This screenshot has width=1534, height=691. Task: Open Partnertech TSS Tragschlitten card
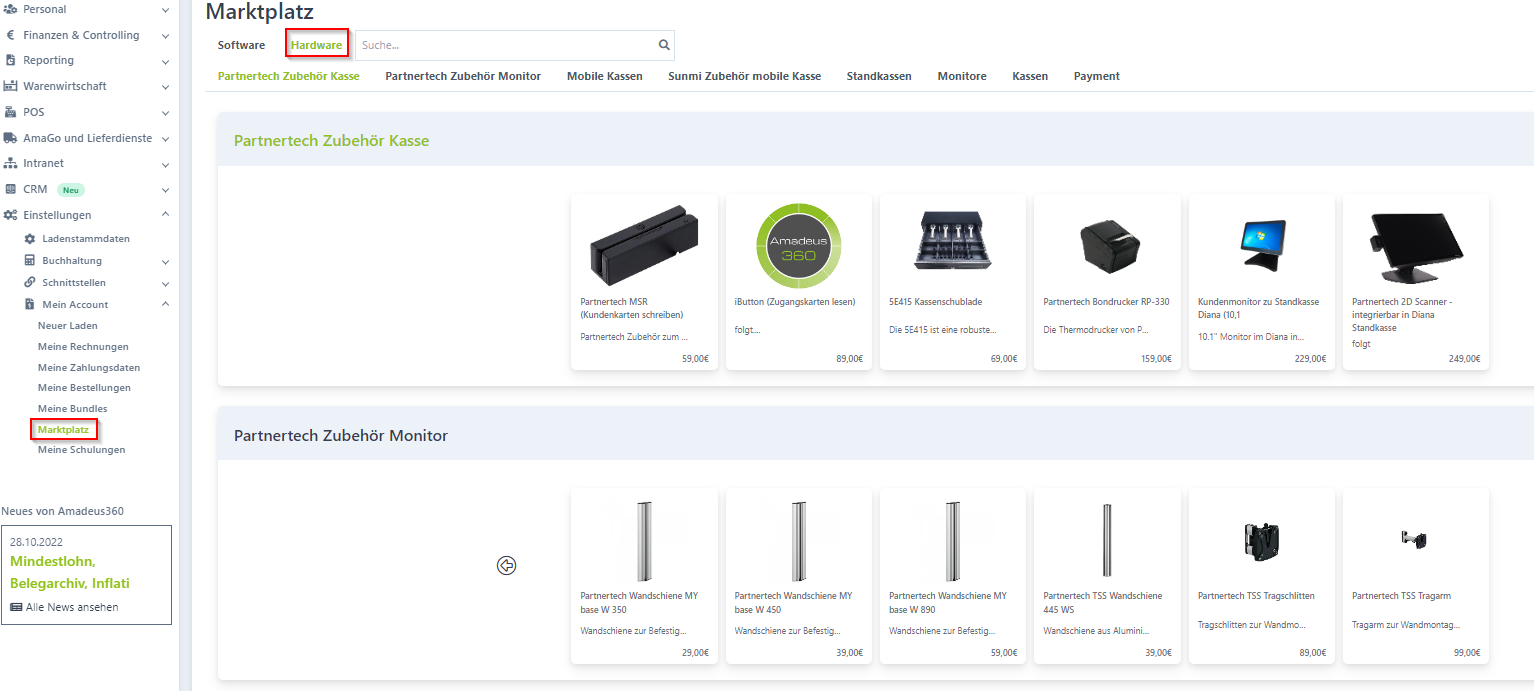[x=1262, y=576]
